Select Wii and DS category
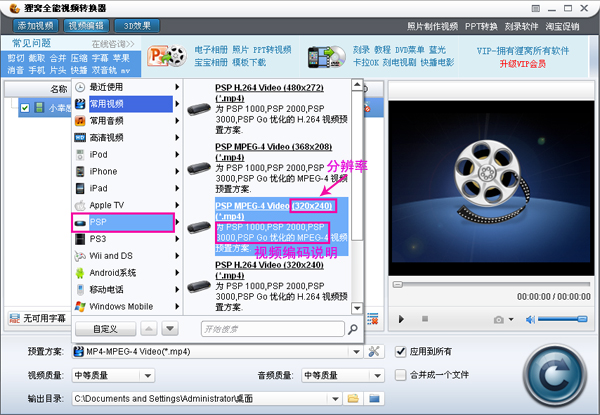This screenshot has width=600, height=415. [127, 256]
